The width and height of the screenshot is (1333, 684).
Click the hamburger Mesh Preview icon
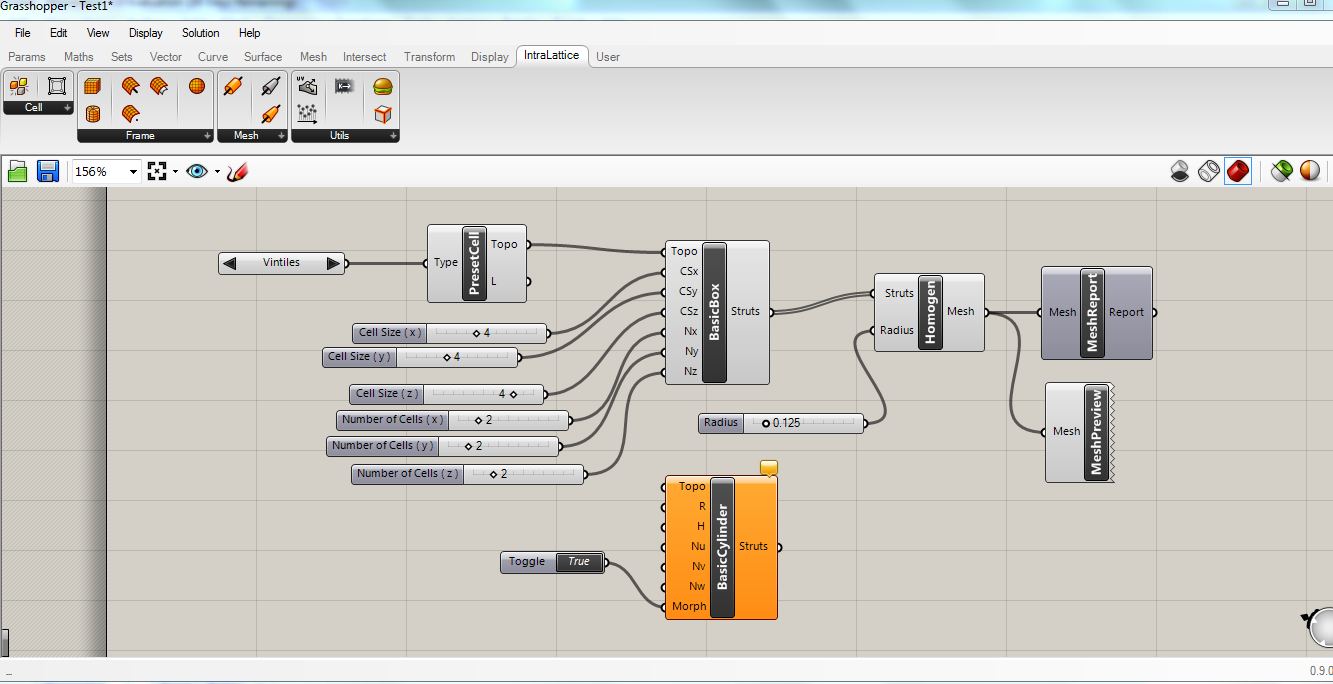click(x=382, y=87)
